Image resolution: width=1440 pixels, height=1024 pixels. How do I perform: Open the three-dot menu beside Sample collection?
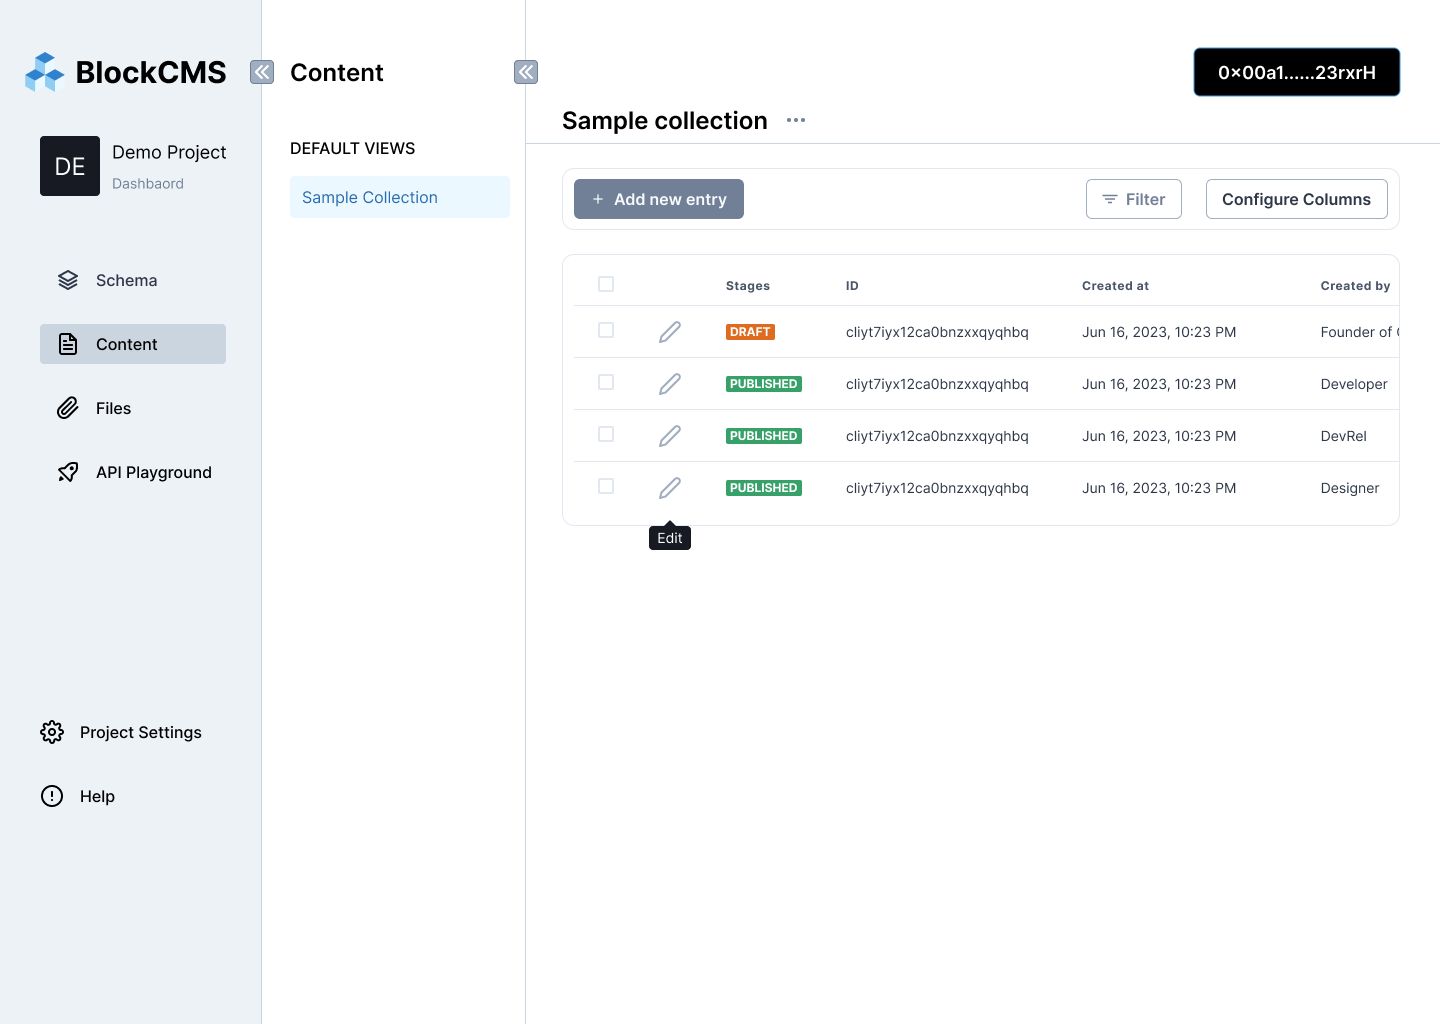click(x=796, y=120)
